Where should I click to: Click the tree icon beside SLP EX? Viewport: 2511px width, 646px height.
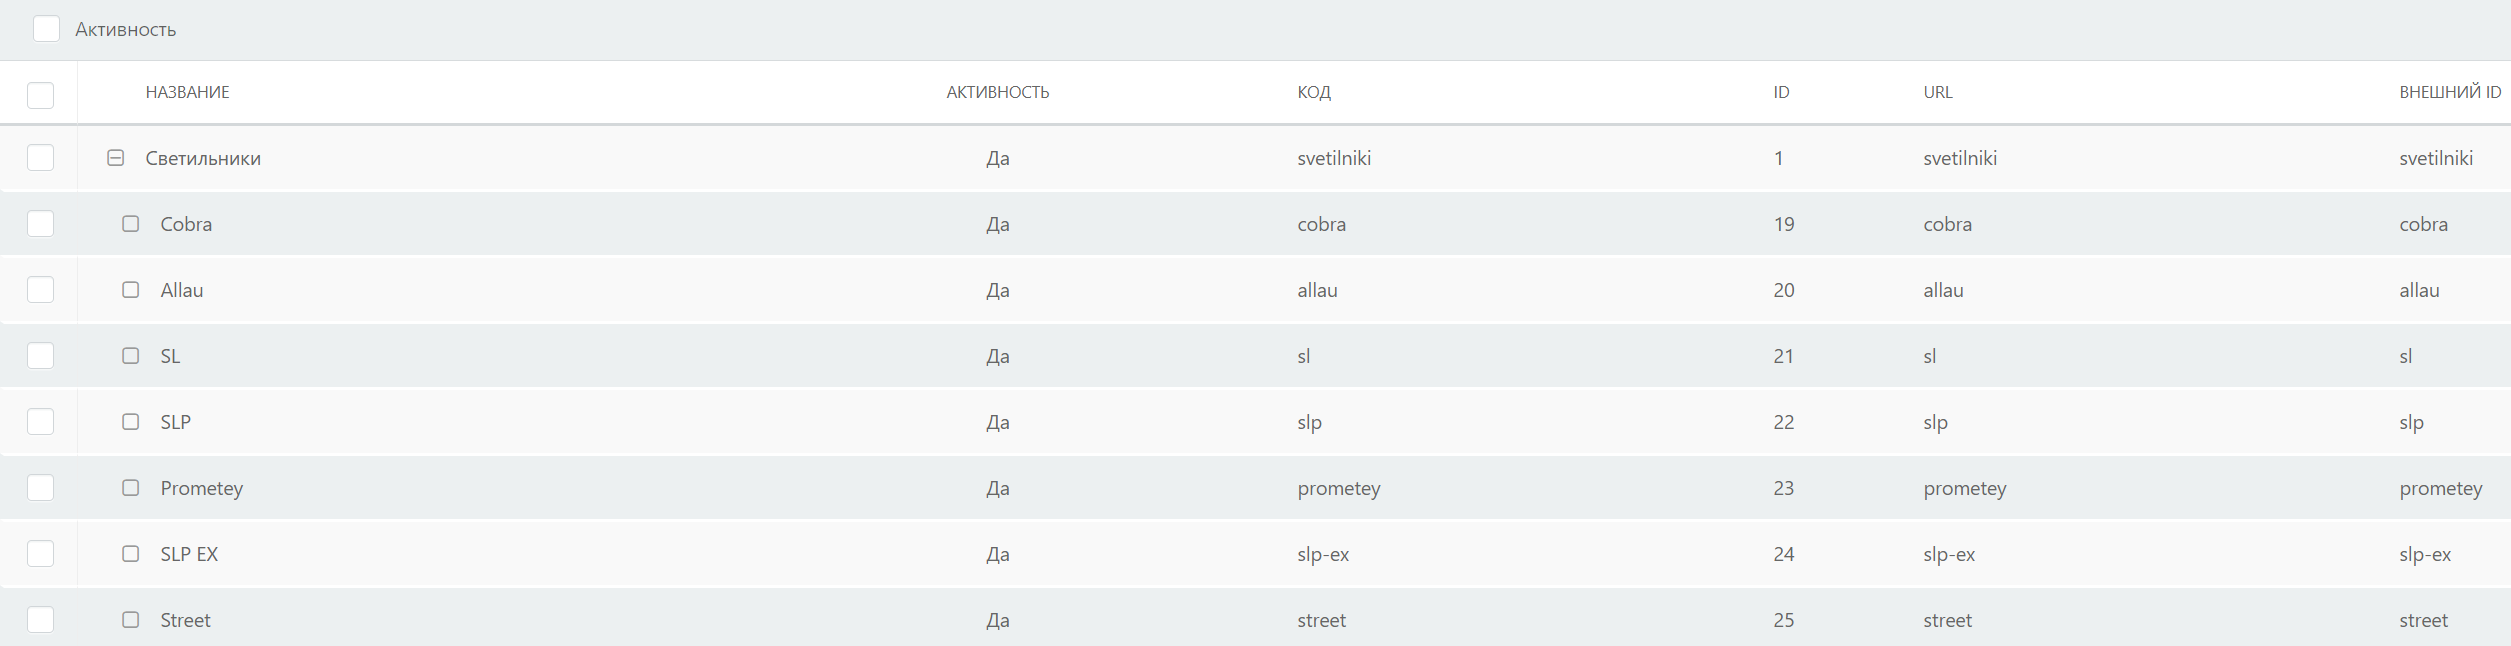(x=131, y=554)
